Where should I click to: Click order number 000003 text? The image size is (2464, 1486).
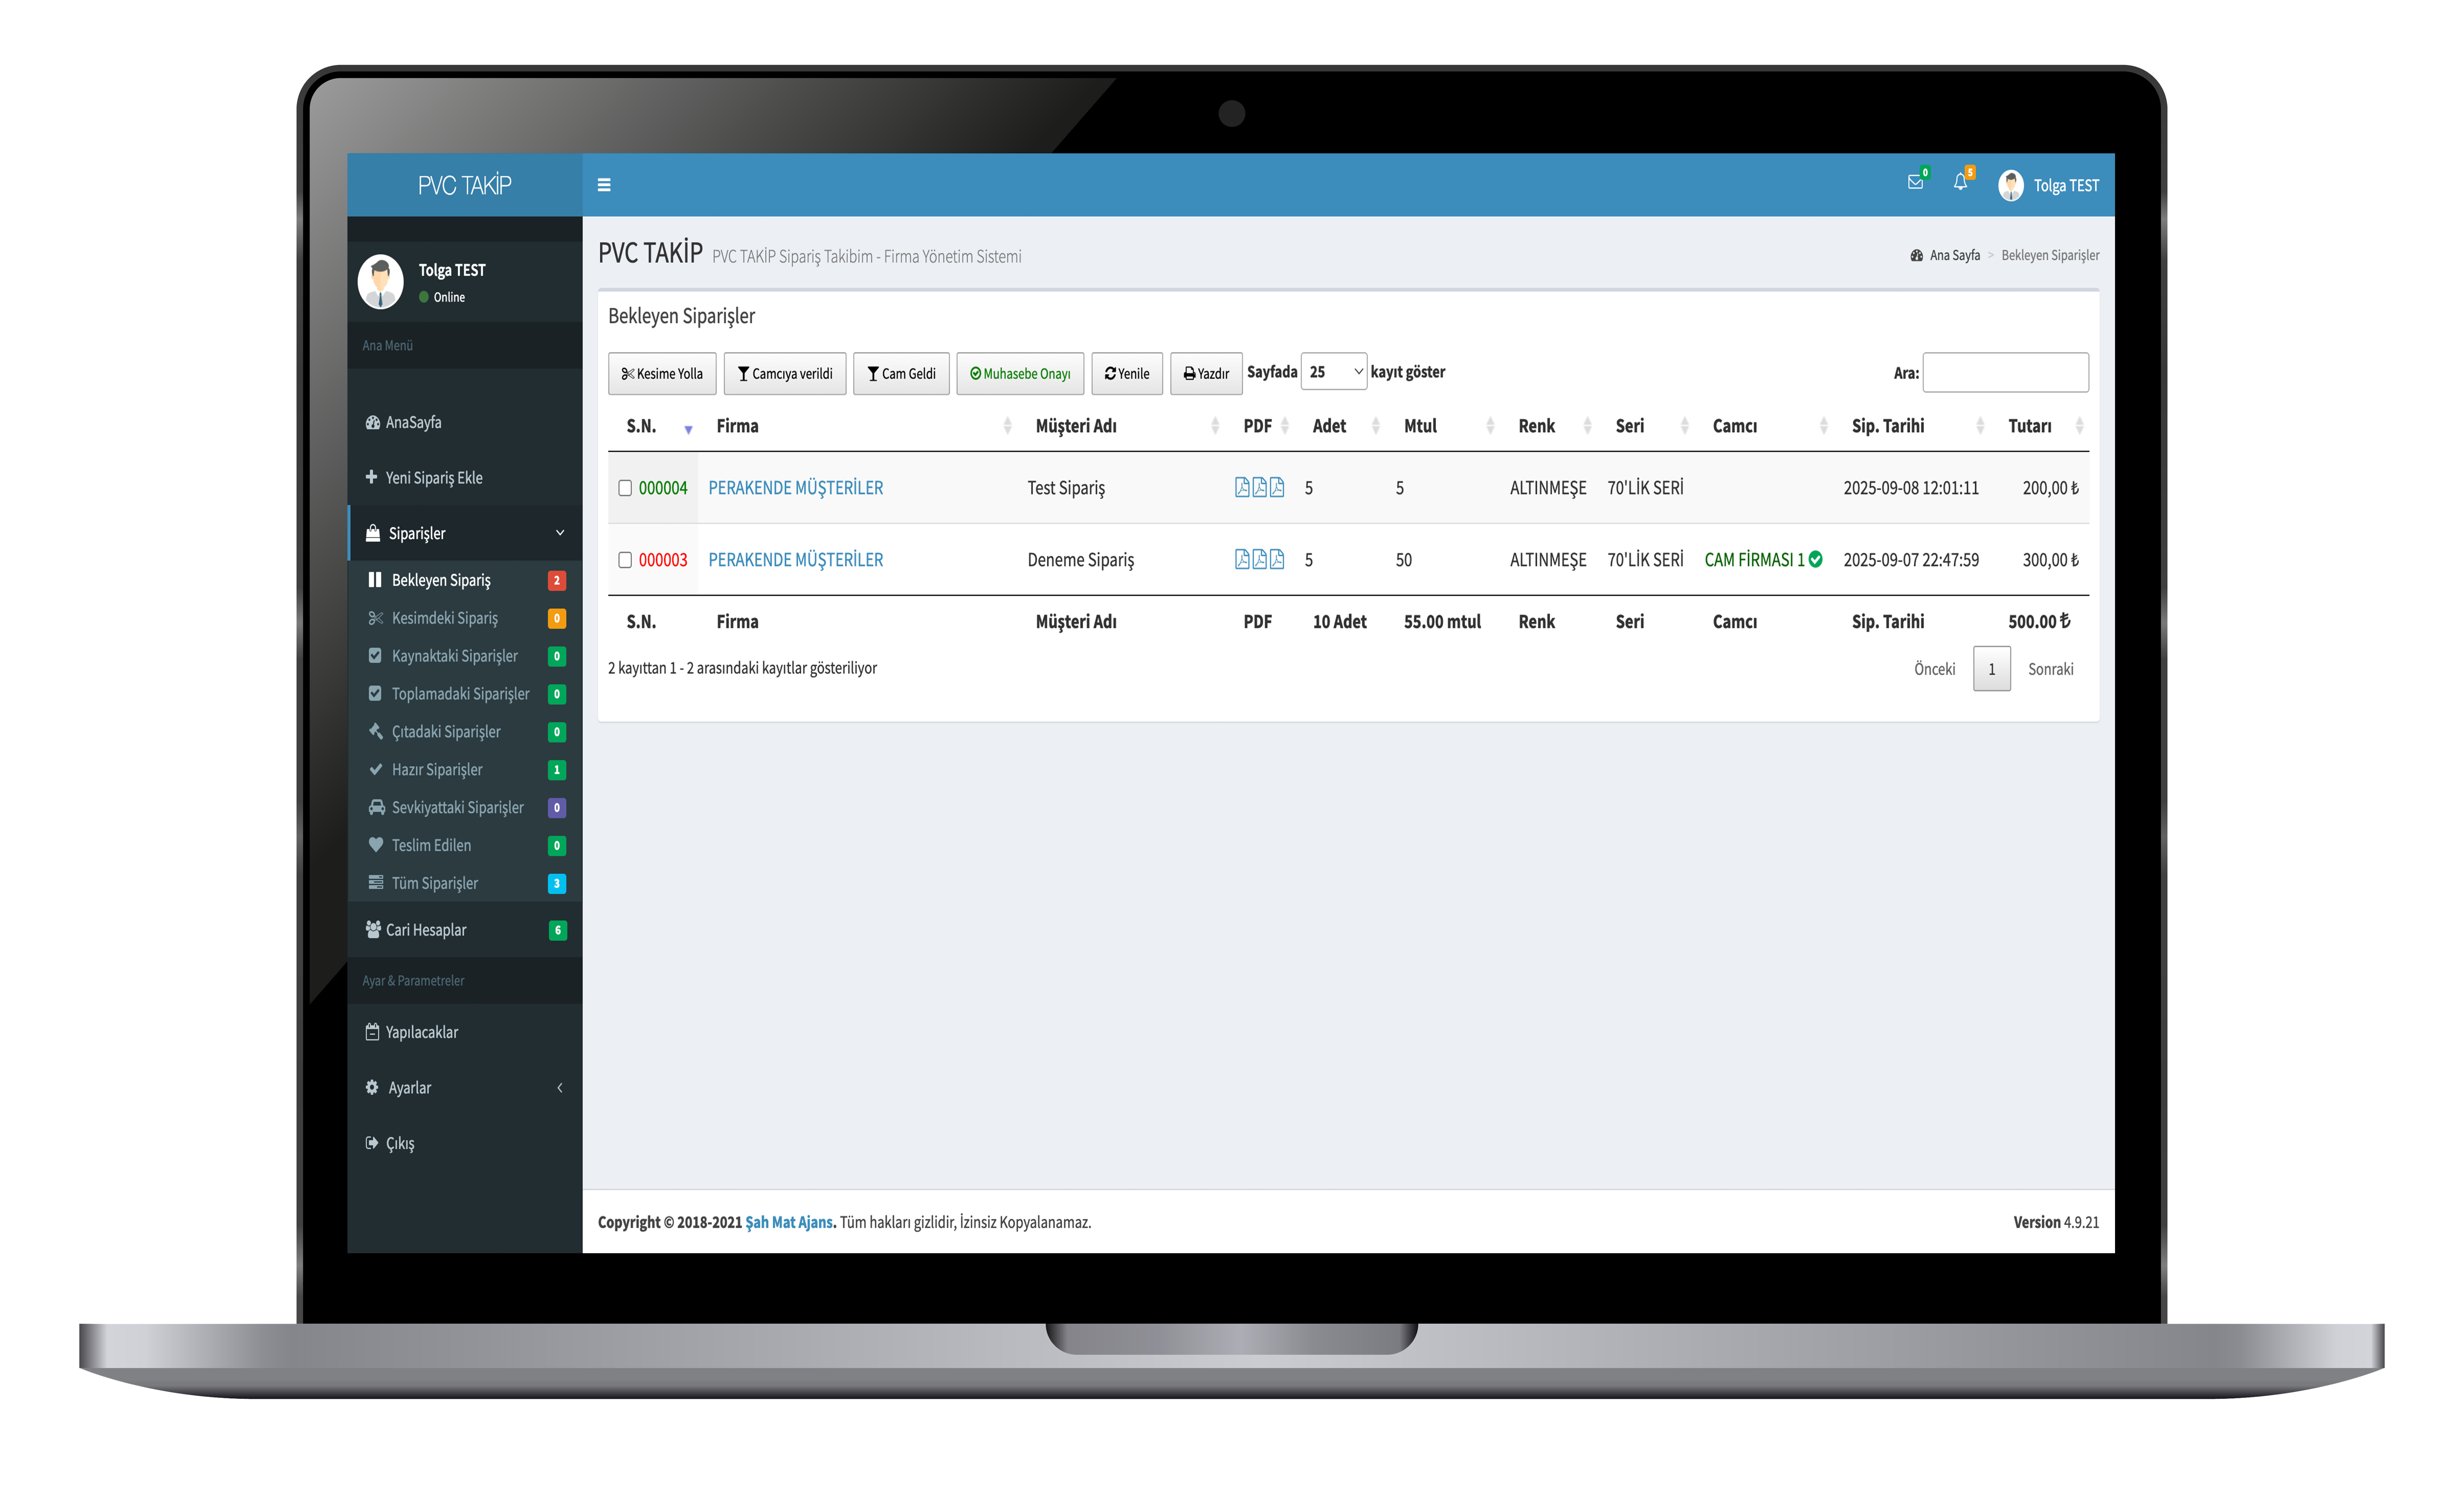pos(663,560)
